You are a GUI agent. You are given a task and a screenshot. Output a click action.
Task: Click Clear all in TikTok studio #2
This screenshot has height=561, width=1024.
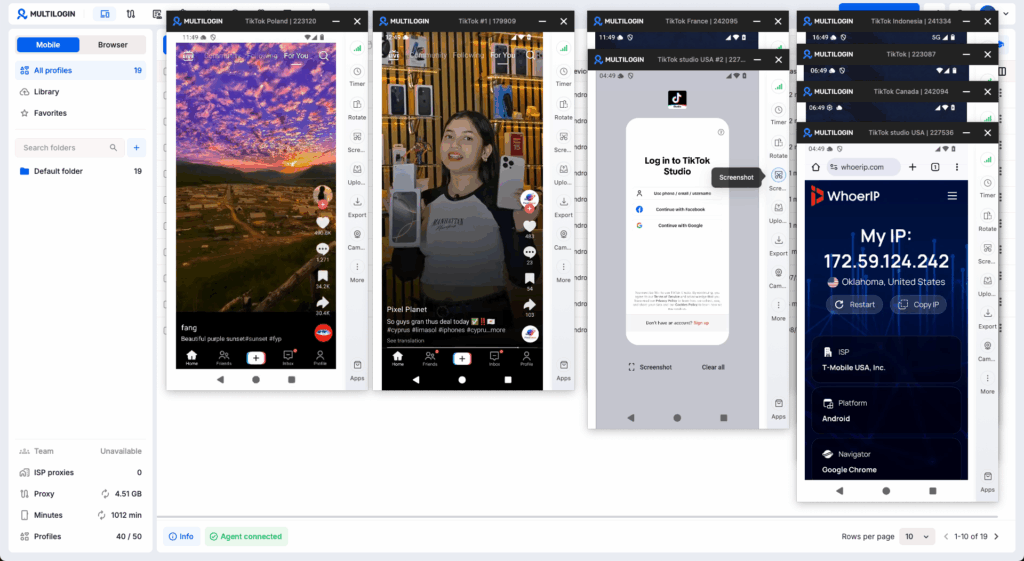(713, 367)
